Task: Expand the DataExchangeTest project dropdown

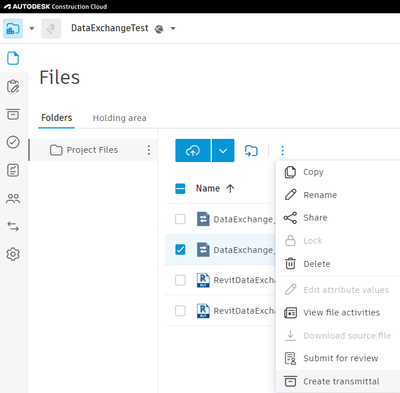Action: (173, 29)
